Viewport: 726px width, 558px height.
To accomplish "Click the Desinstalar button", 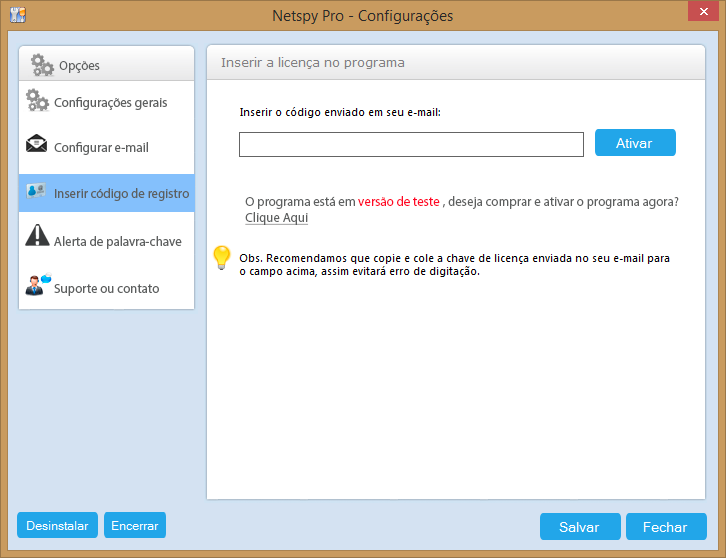I will point(57,525).
